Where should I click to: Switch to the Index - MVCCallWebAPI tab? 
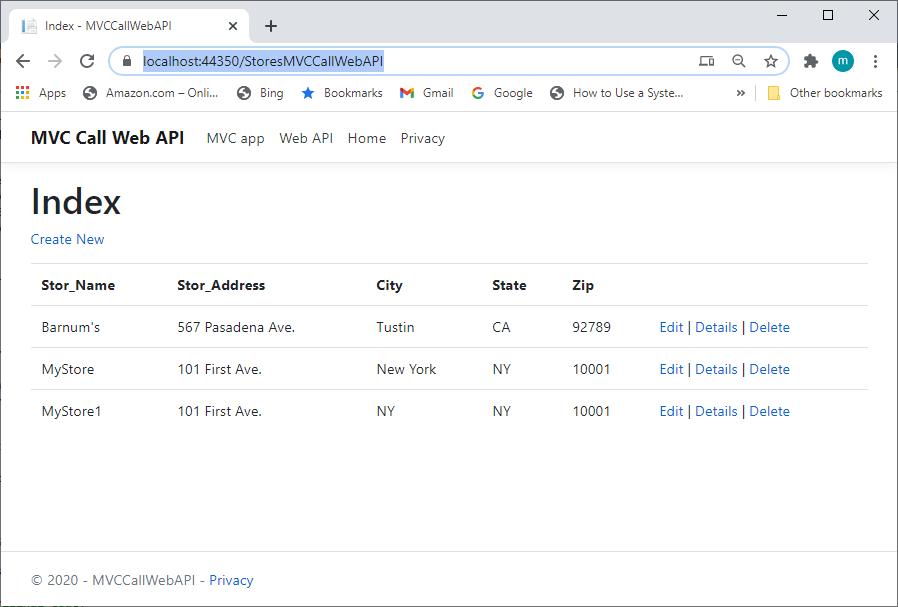click(120, 25)
